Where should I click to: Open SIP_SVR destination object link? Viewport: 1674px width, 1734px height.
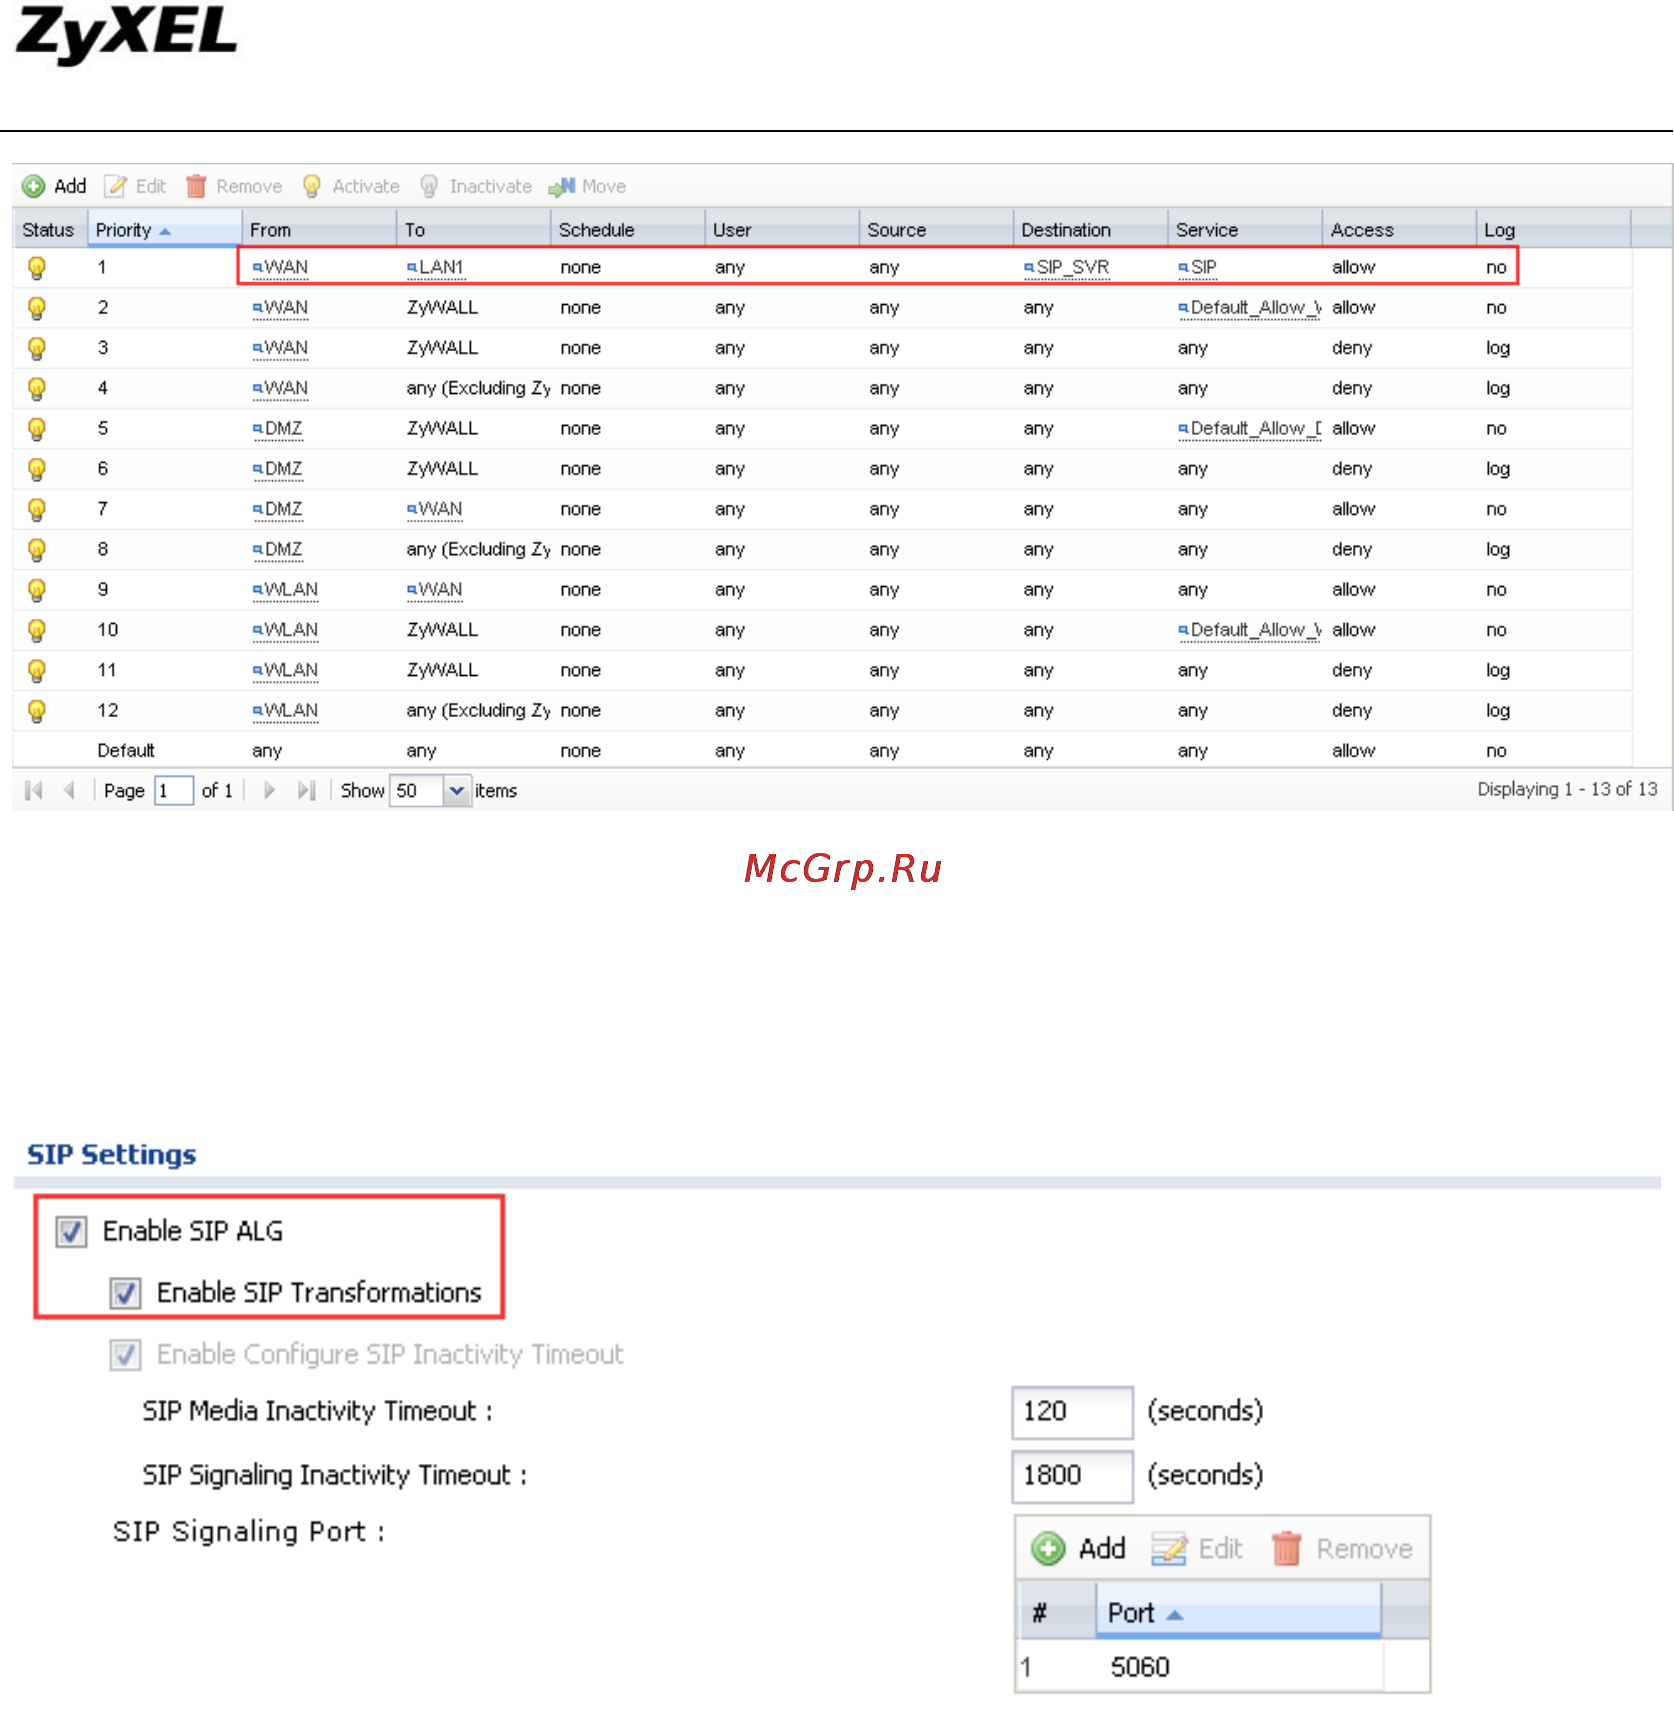[1067, 268]
